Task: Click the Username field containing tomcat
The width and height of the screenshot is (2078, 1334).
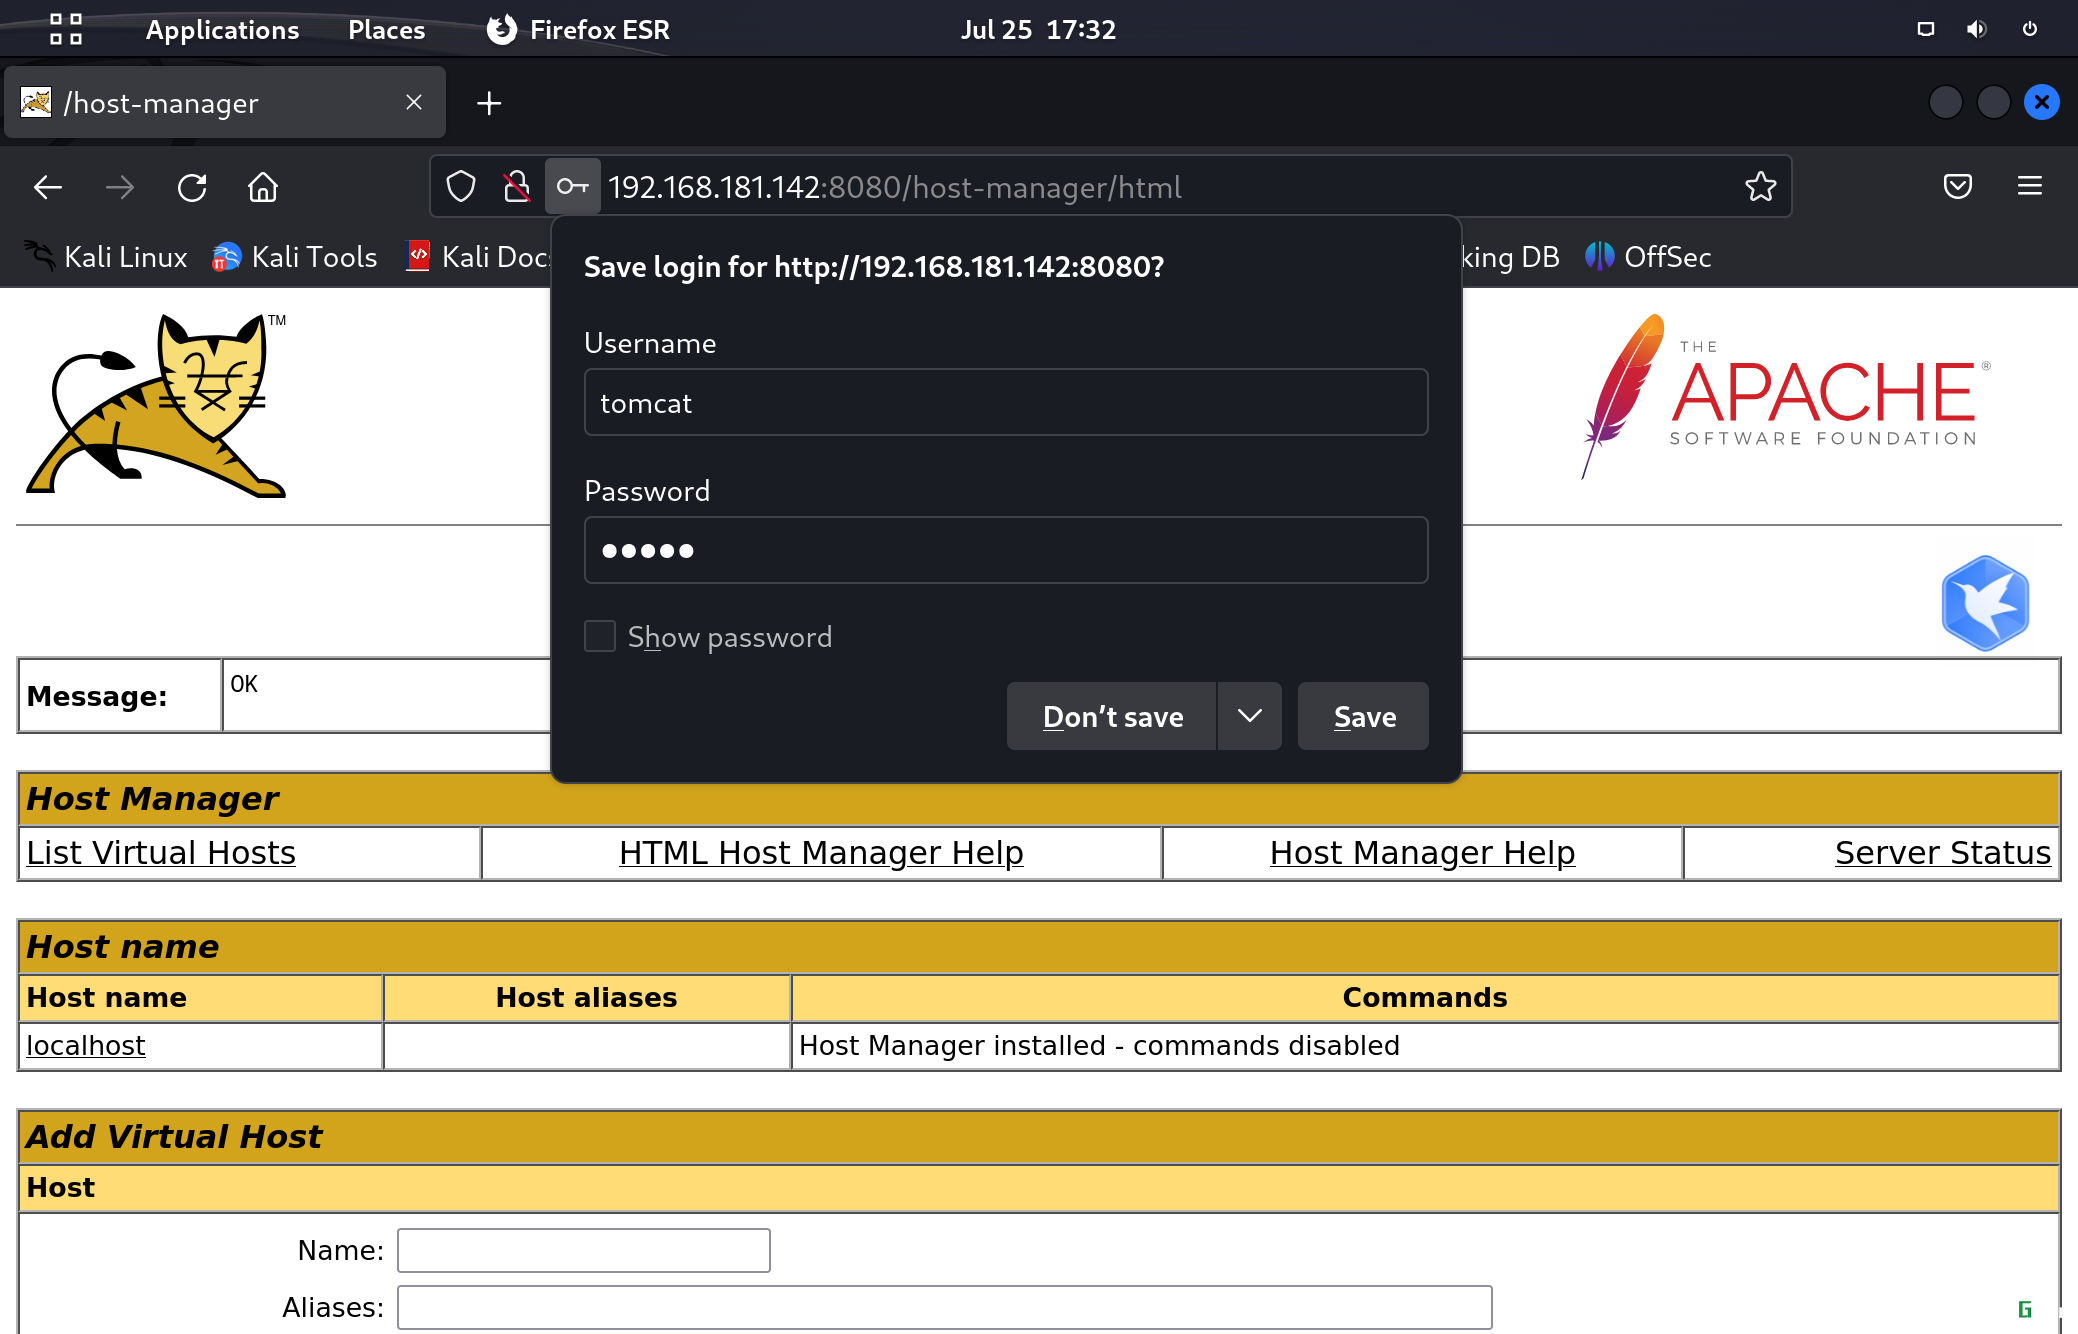Action: [x=1006, y=402]
